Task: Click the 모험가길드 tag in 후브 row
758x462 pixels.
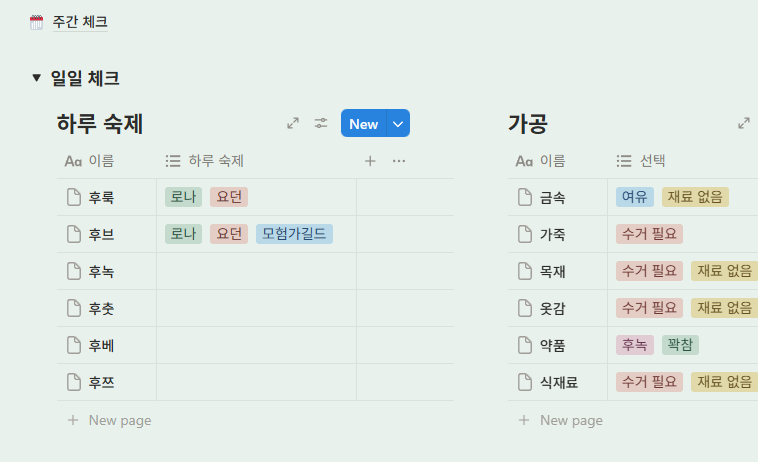Action: click(x=294, y=234)
